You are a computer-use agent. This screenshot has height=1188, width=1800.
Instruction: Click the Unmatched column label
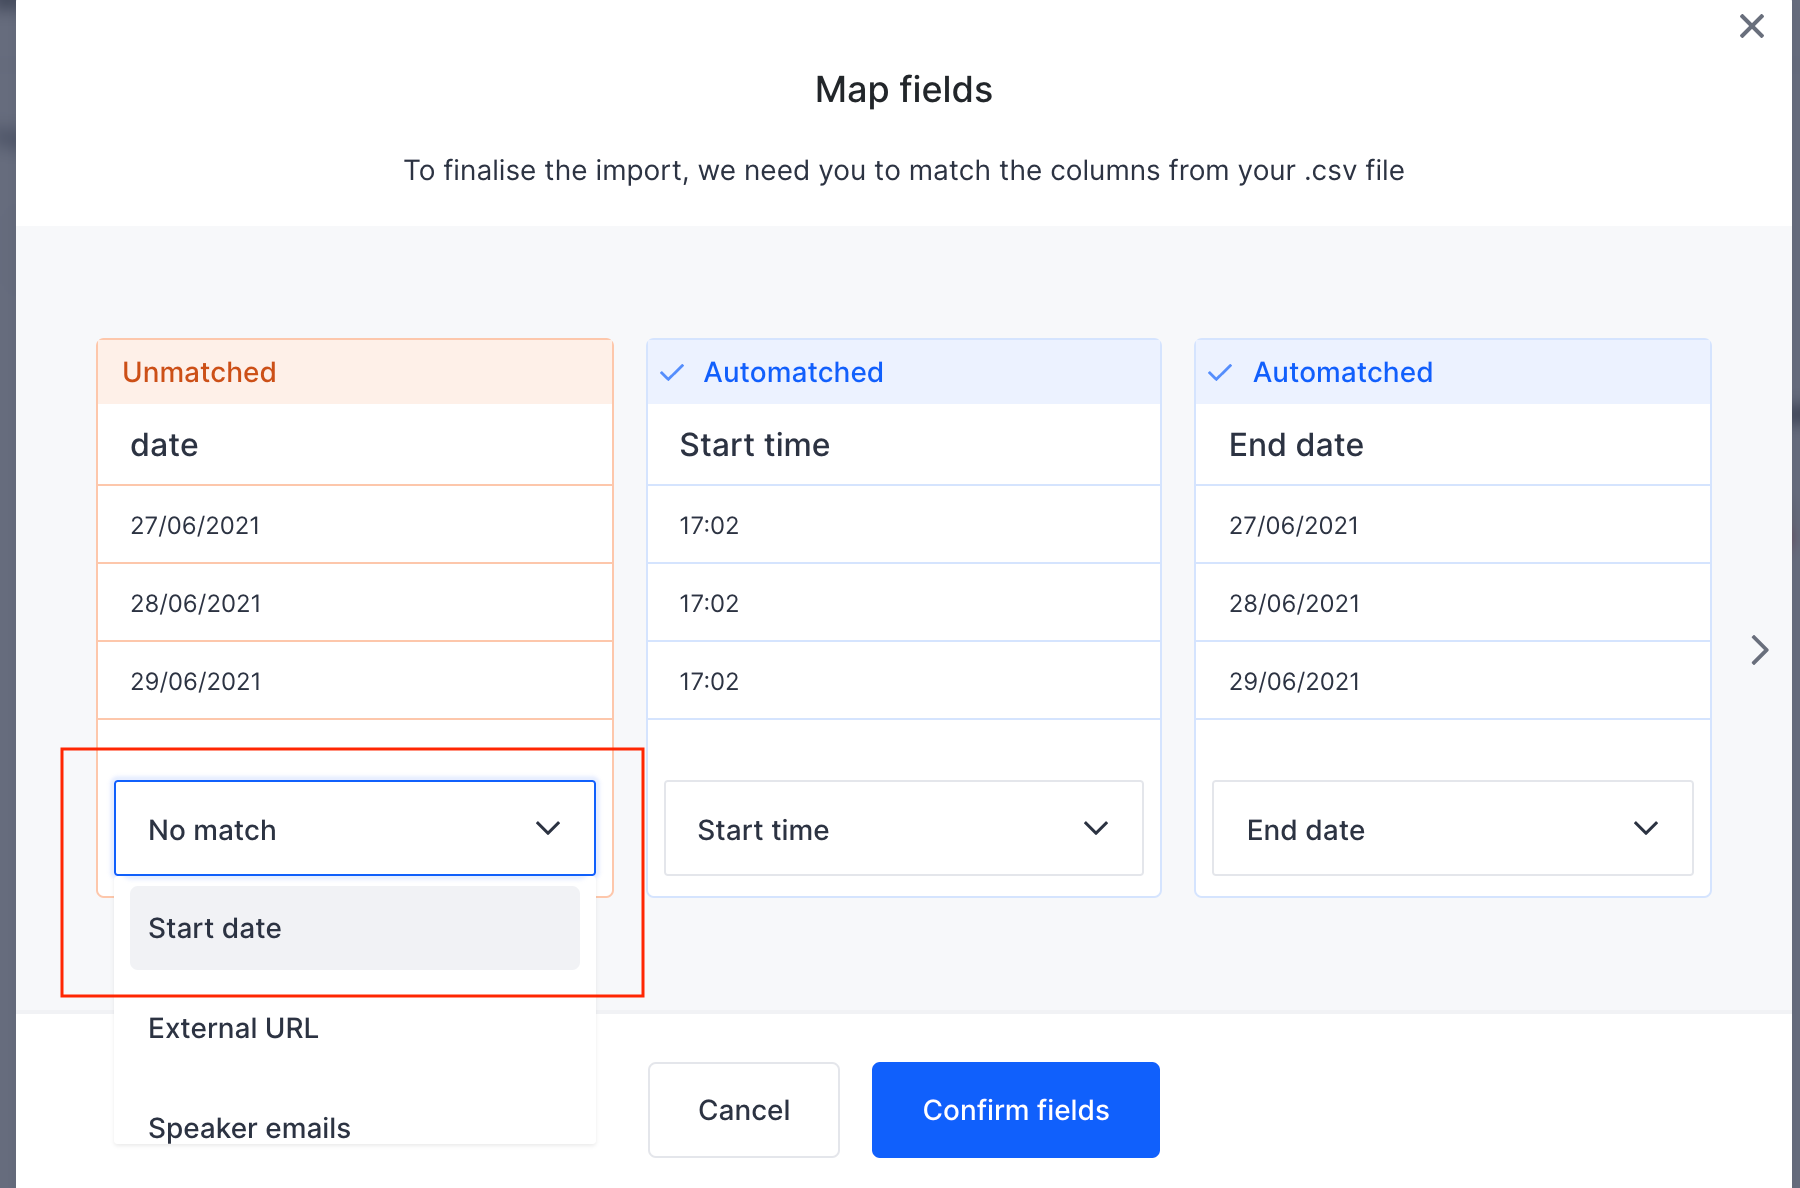tap(199, 372)
